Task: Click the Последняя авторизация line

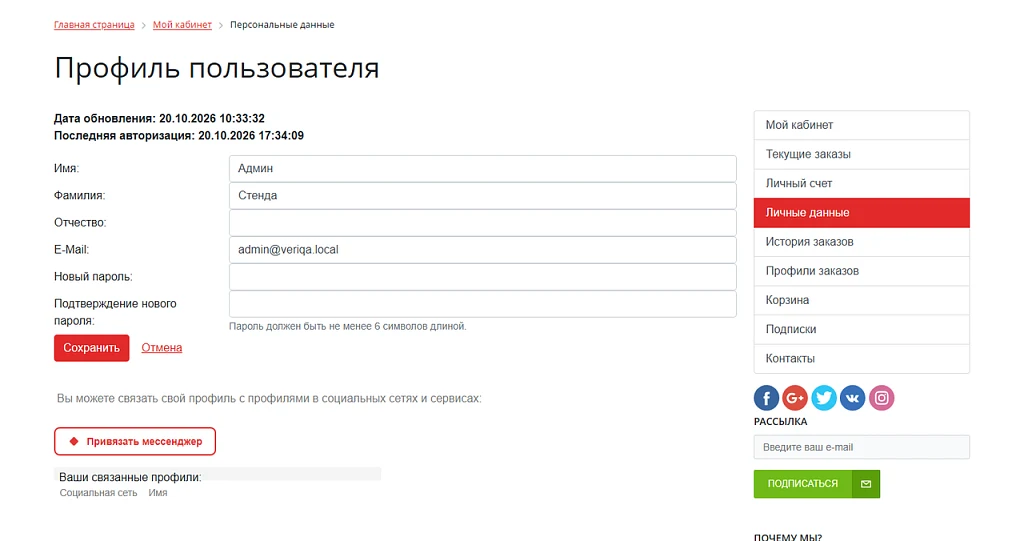Action: (x=179, y=136)
